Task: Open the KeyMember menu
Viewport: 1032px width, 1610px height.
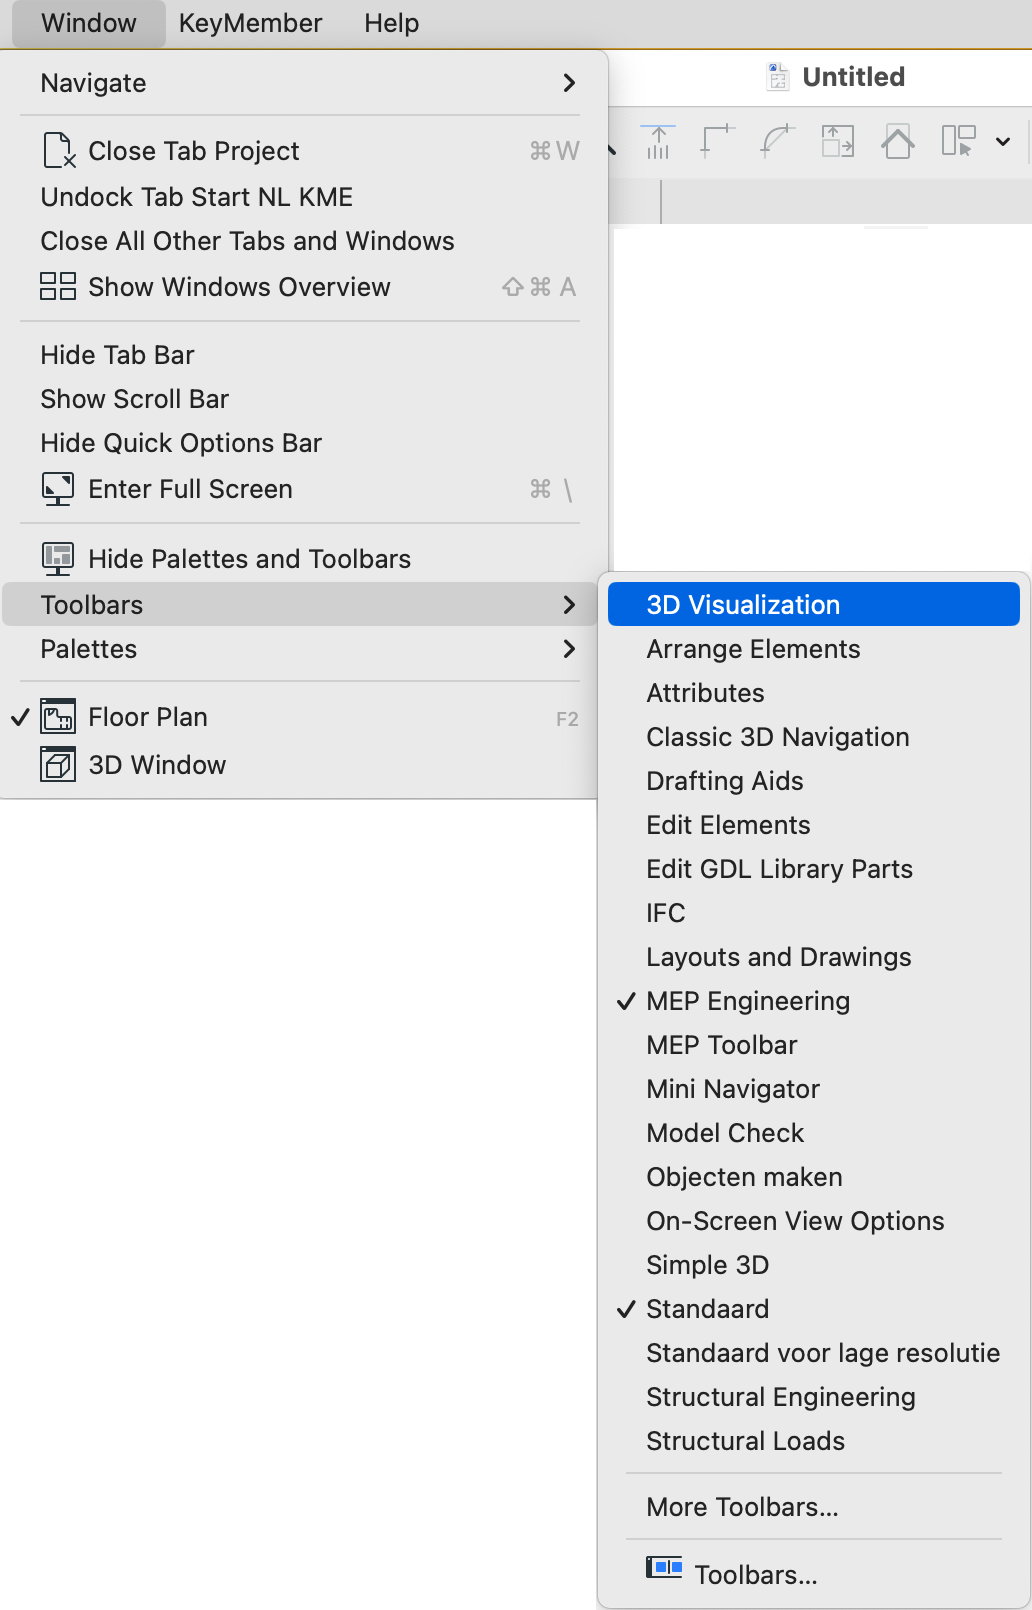Action: (x=250, y=23)
